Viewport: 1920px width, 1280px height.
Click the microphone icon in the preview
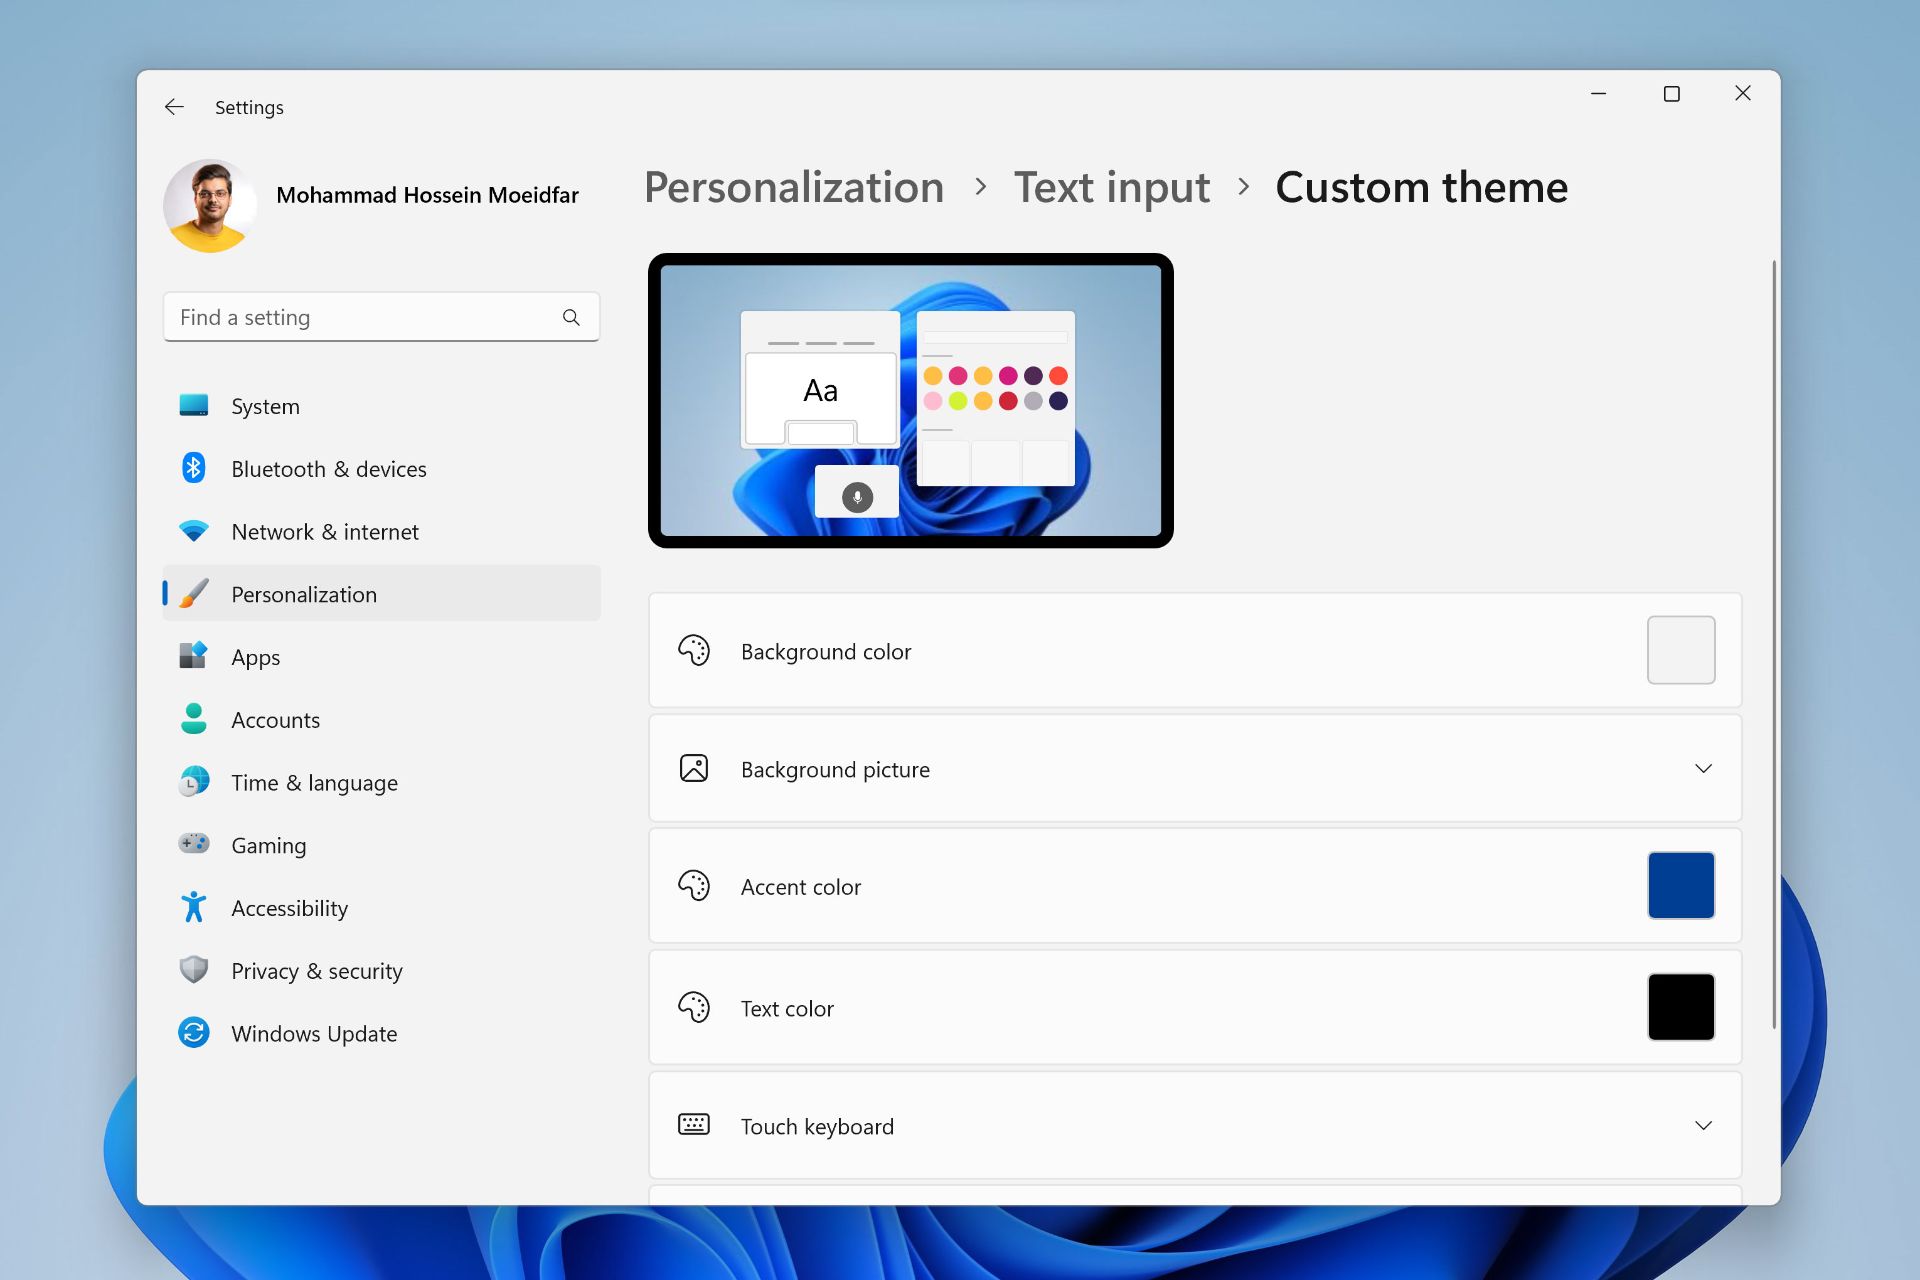coord(857,496)
